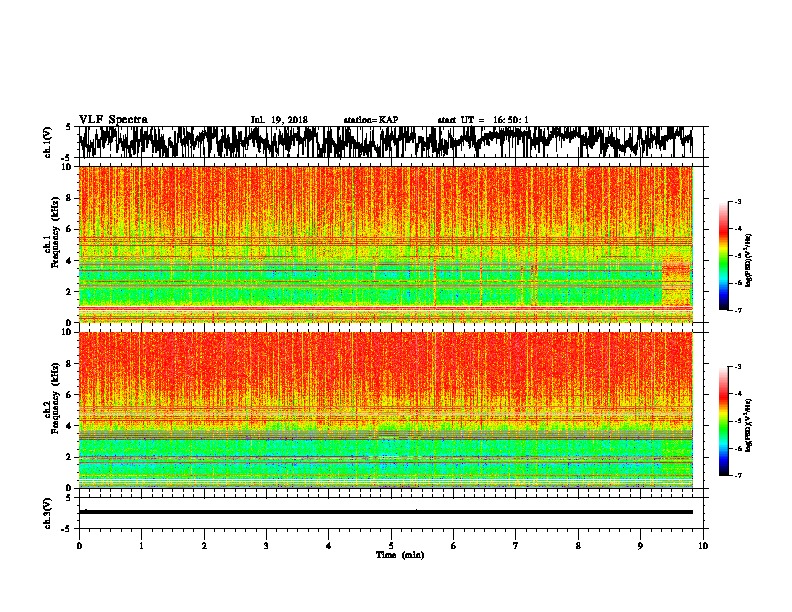Click the ch.1 color scale log(PSD) units label
The width and height of the screenshot is (792, 612).
click(x=749, y=261)
